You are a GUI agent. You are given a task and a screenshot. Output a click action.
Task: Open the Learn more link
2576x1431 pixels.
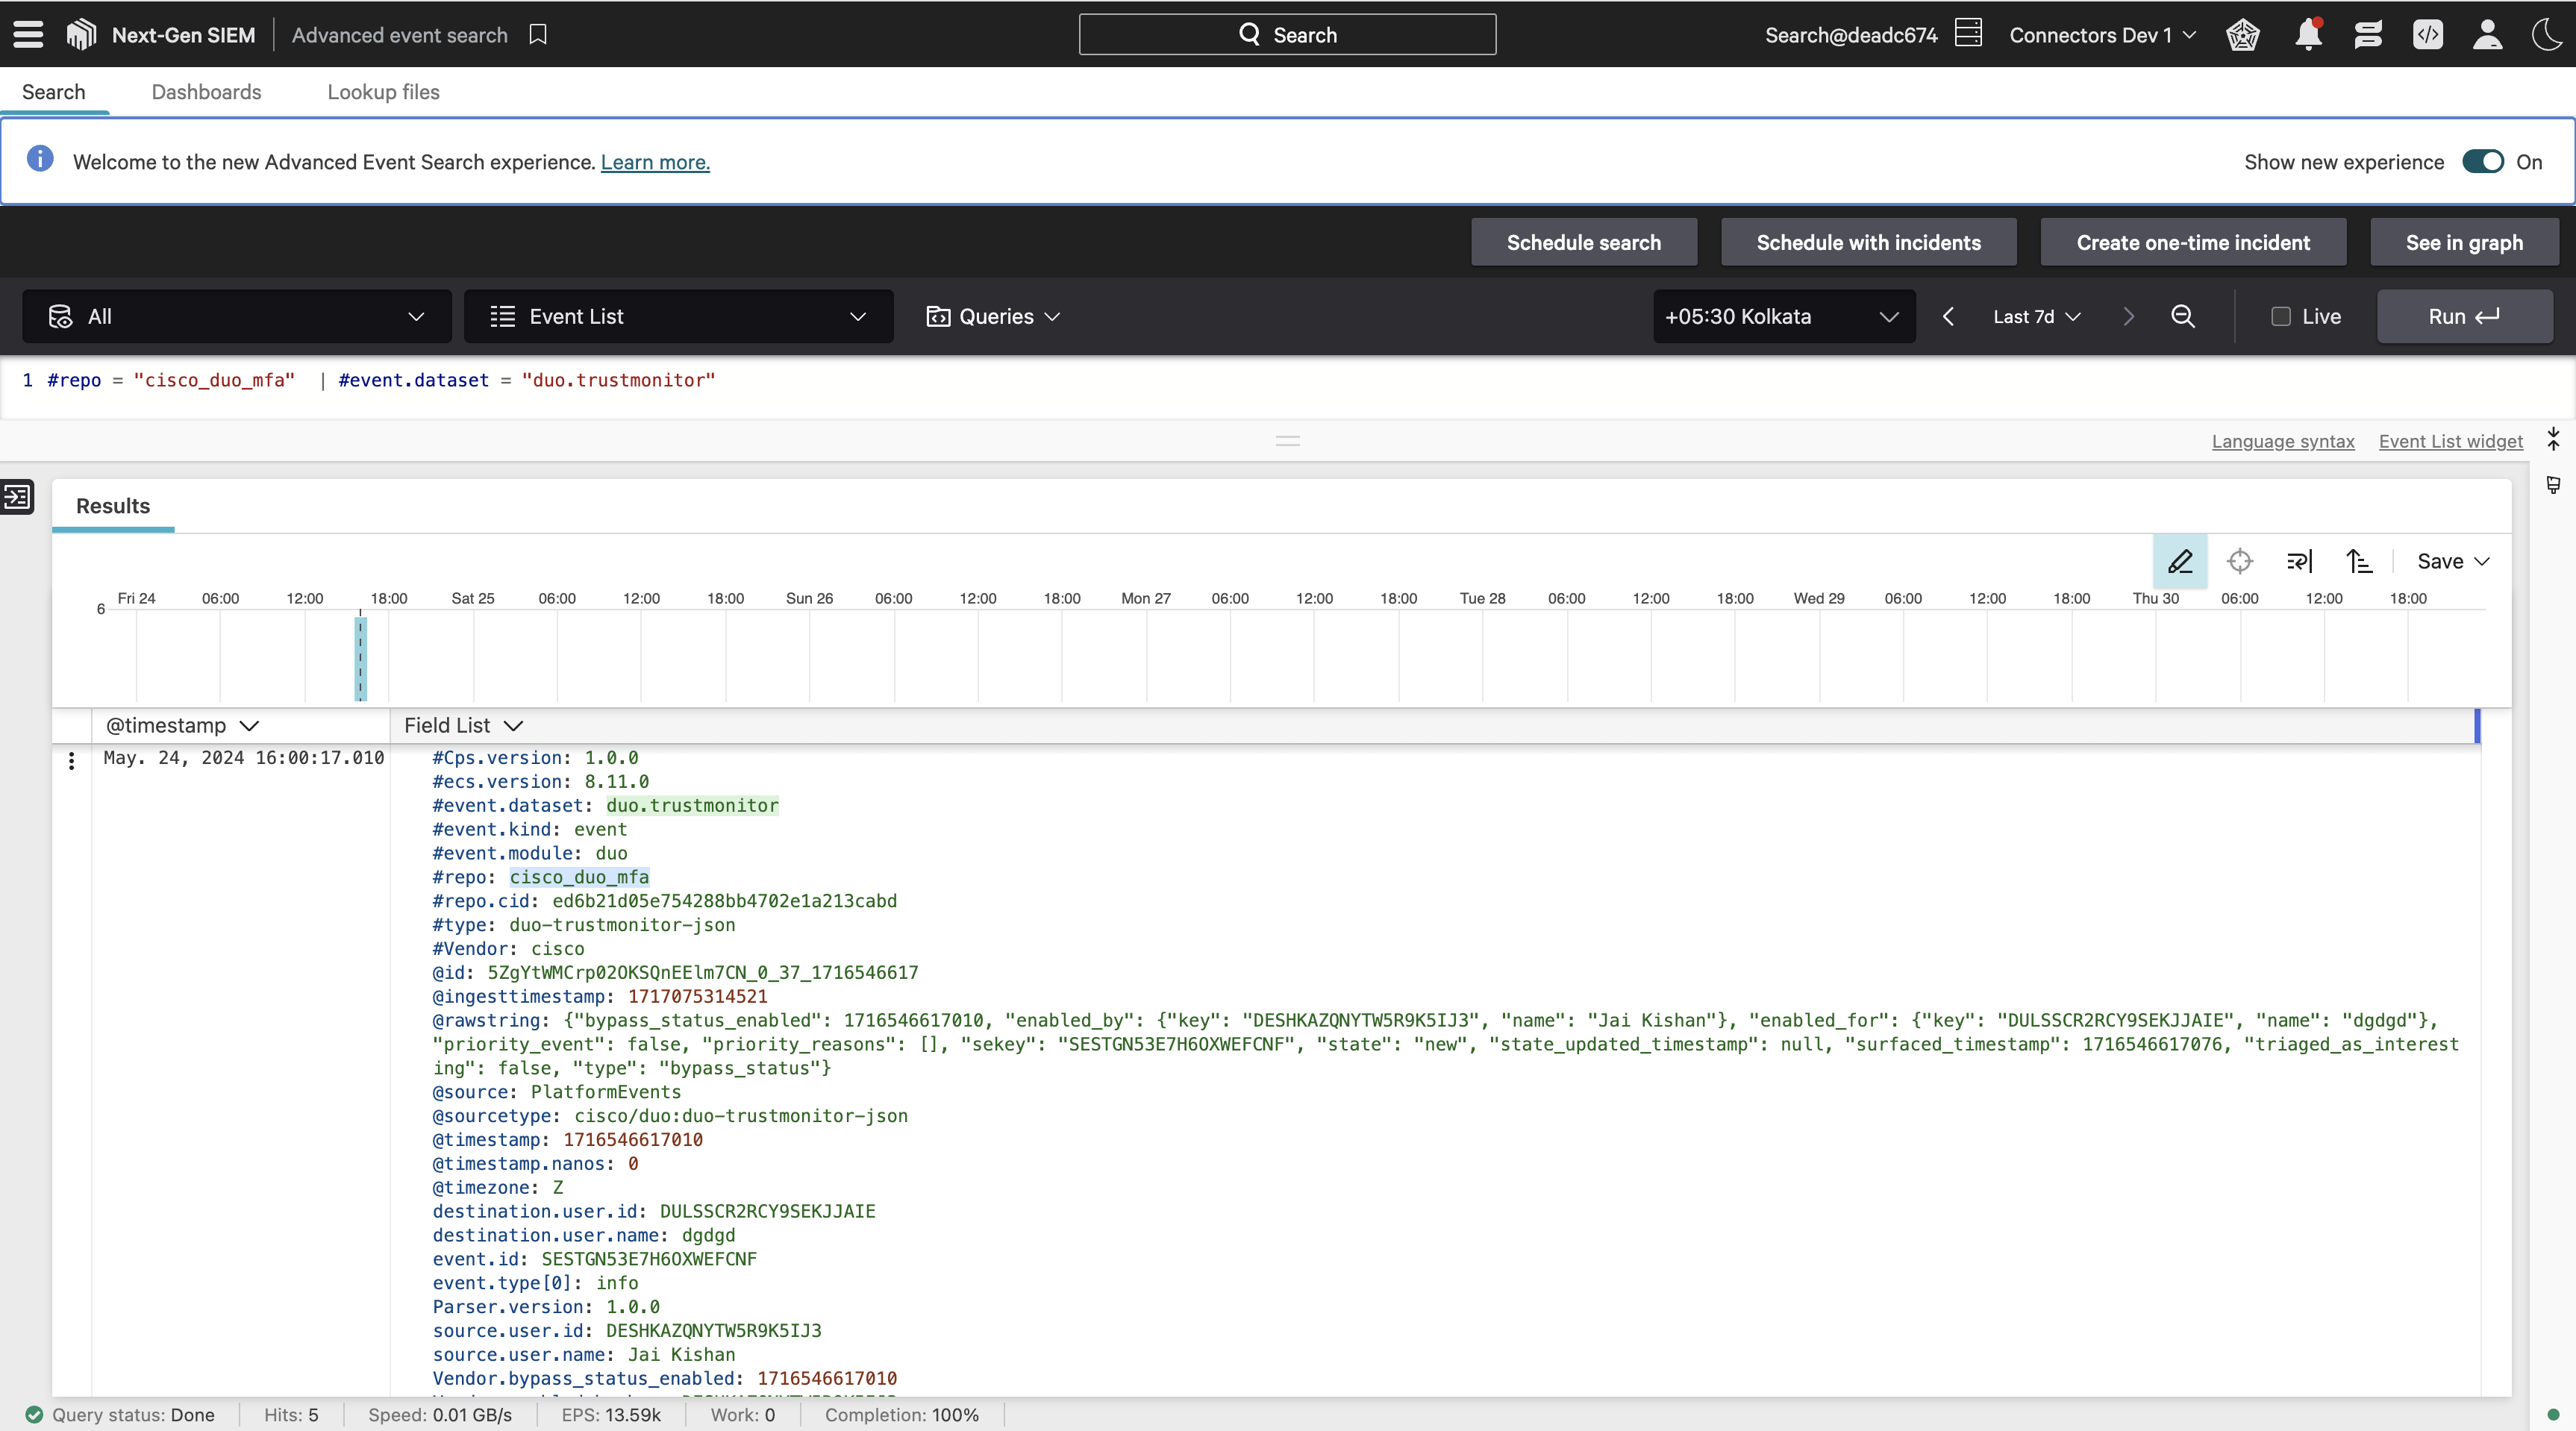pyautogui.click(x=655, y=162)
